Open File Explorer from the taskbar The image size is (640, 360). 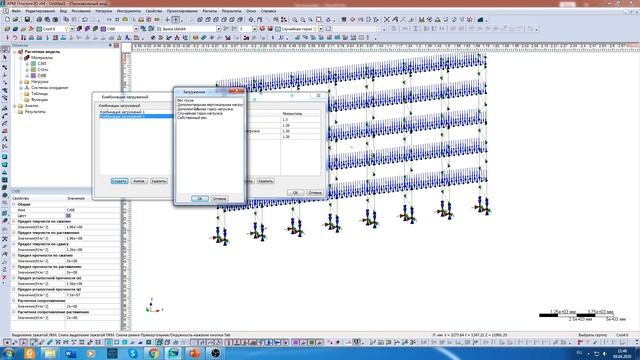(x=50, y=353)
